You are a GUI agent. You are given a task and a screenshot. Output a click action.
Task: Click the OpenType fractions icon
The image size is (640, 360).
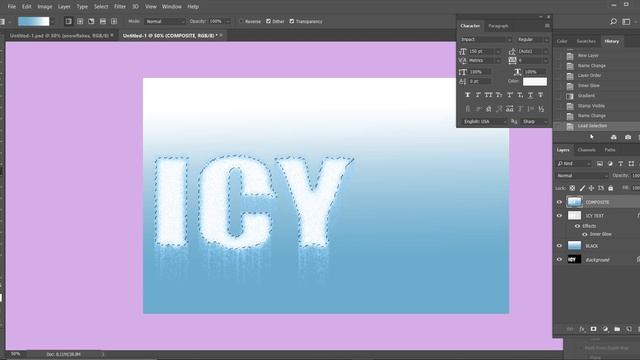tap(541, 109)
